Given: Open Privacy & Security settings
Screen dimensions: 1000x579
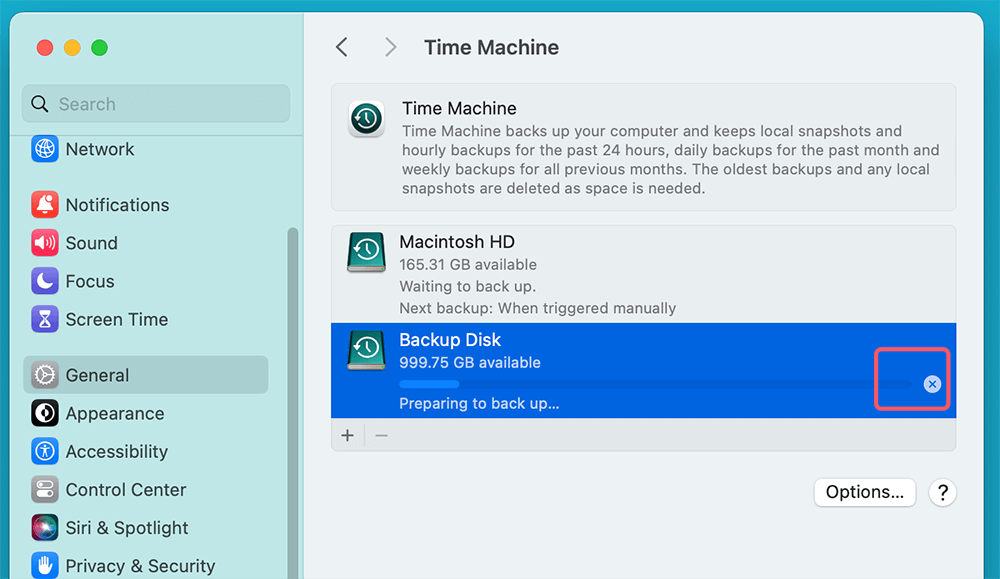Looking at the screenshot, I should (x=140, y=566).
